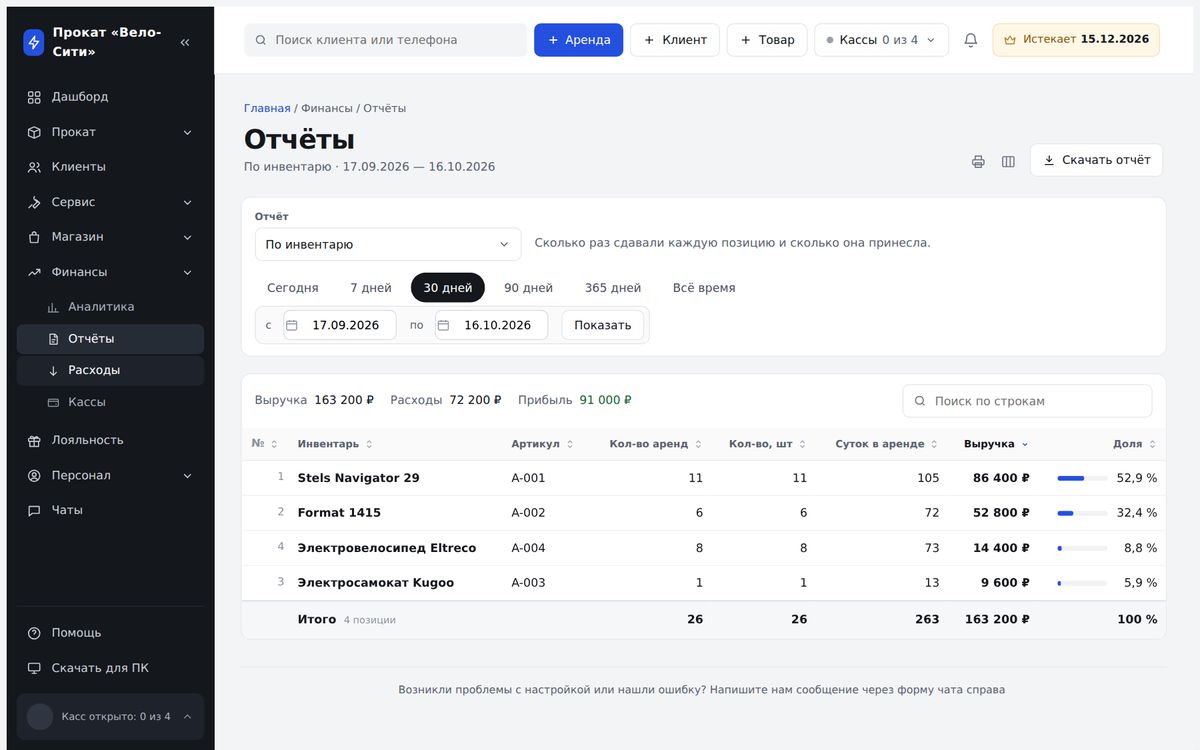Open Расходы in the sidebar
This screenshot has width=1200, height=750.
click(x=110, y=370)
